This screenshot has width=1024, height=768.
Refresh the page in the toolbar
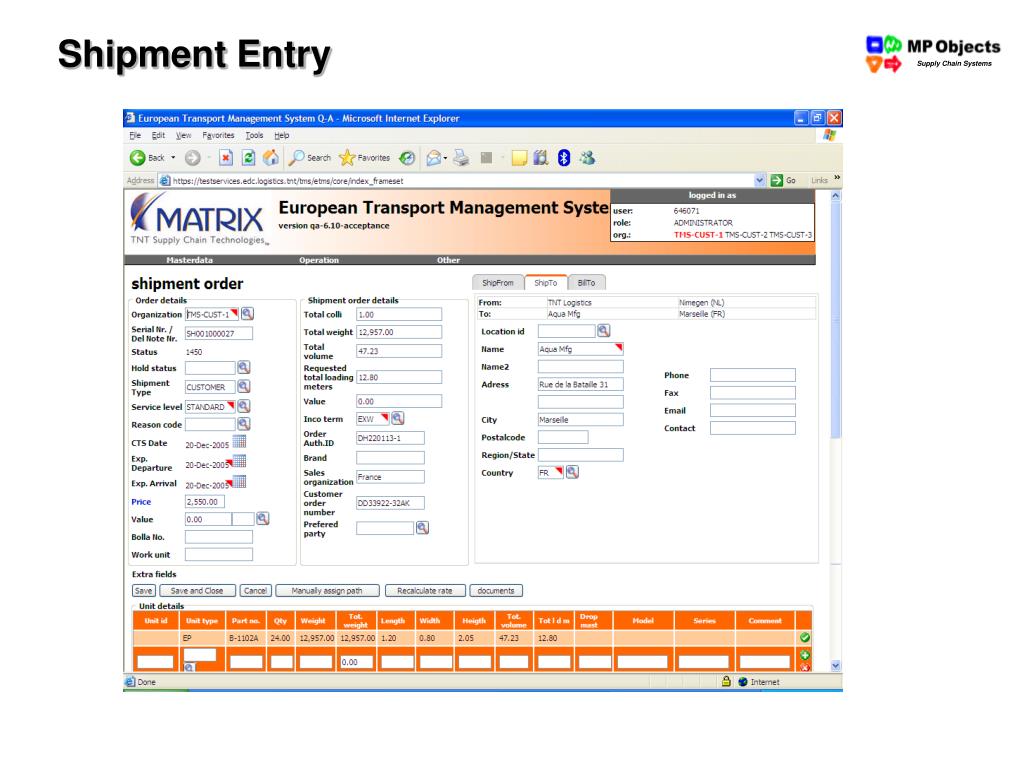(x=248, y=158)
